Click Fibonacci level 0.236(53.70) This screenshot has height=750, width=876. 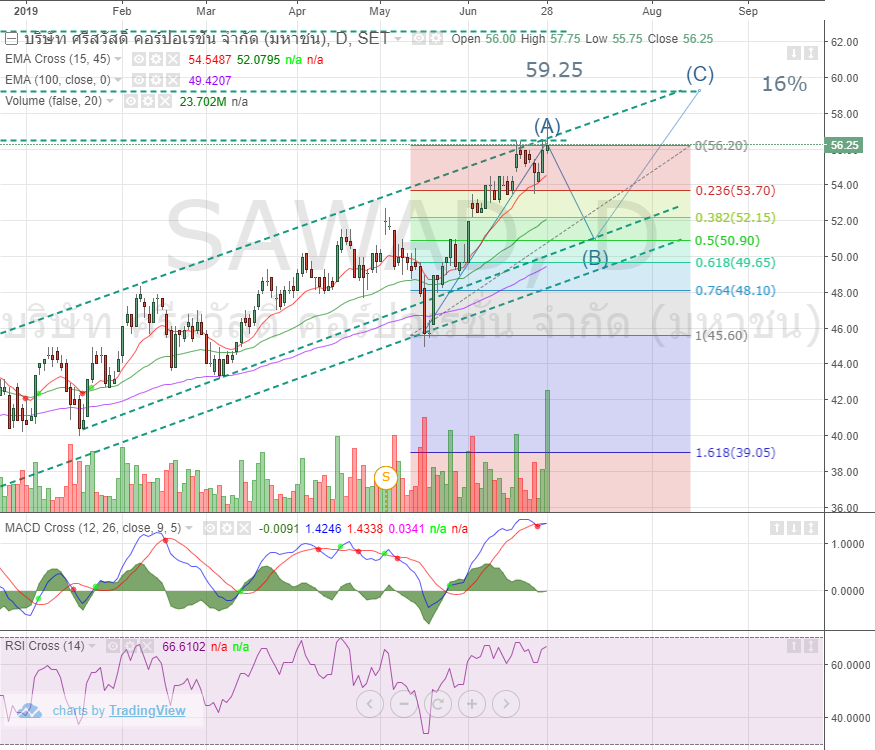pyautogui.click(x=735, y=191)
